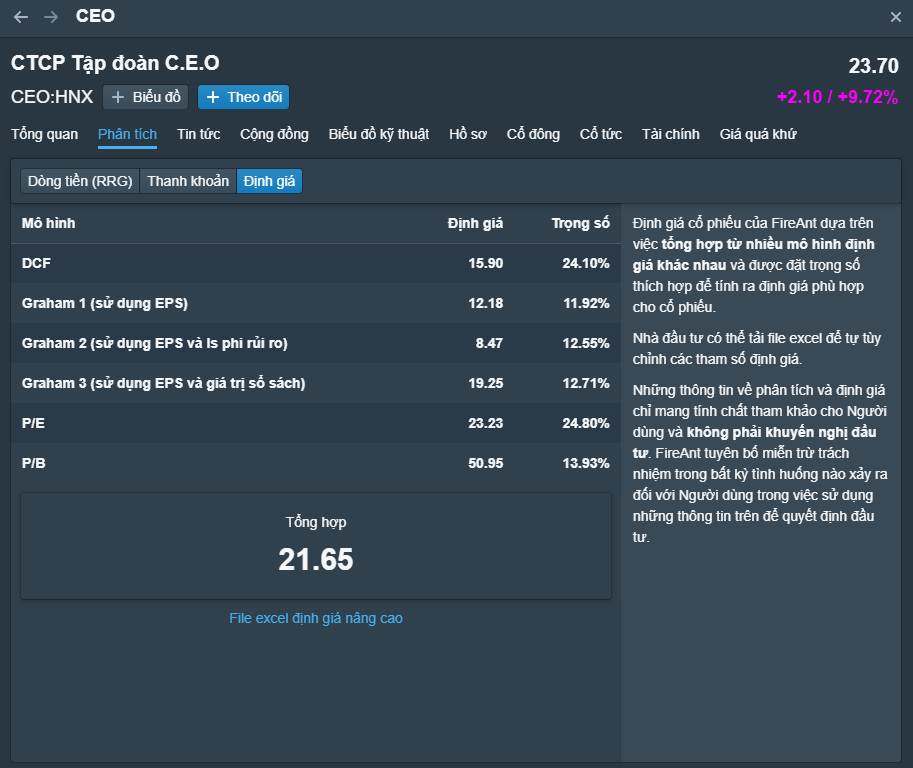Open the Giá quá khứ tab

[758, 134]
